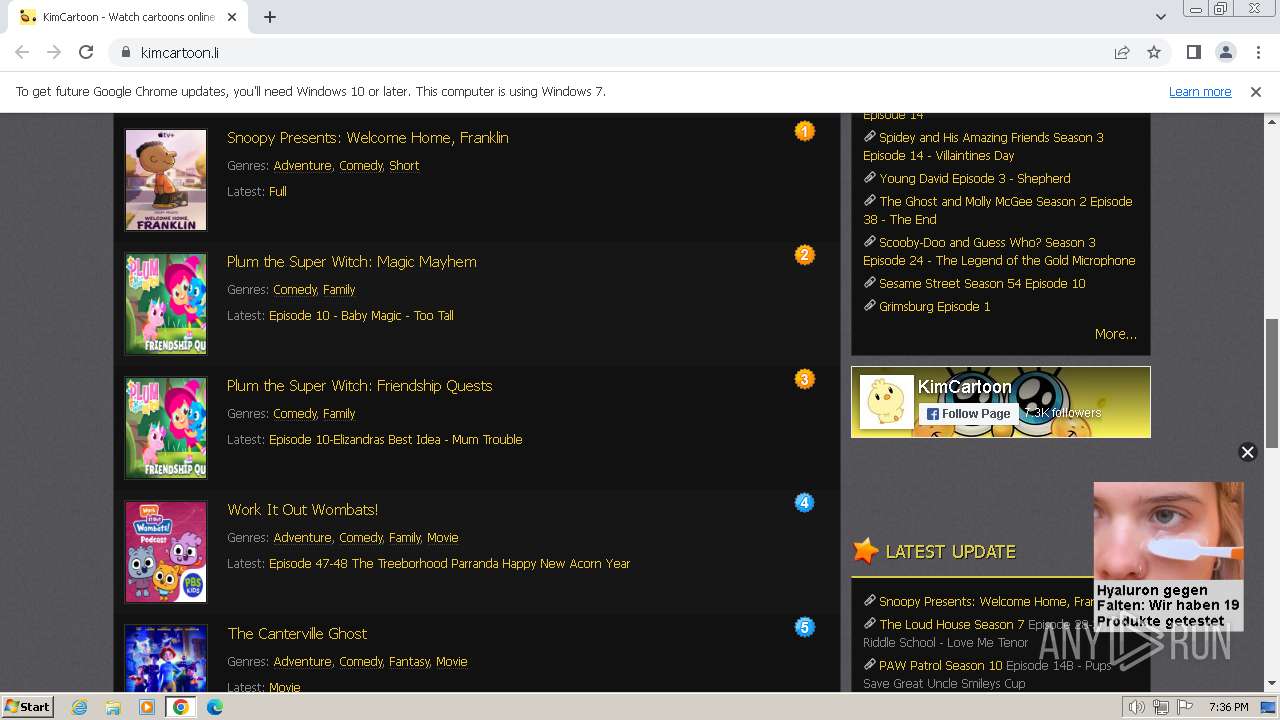This screenshot has height=720, width=1280.
Task: Close the floating video ad
Action: (1247, 452)
